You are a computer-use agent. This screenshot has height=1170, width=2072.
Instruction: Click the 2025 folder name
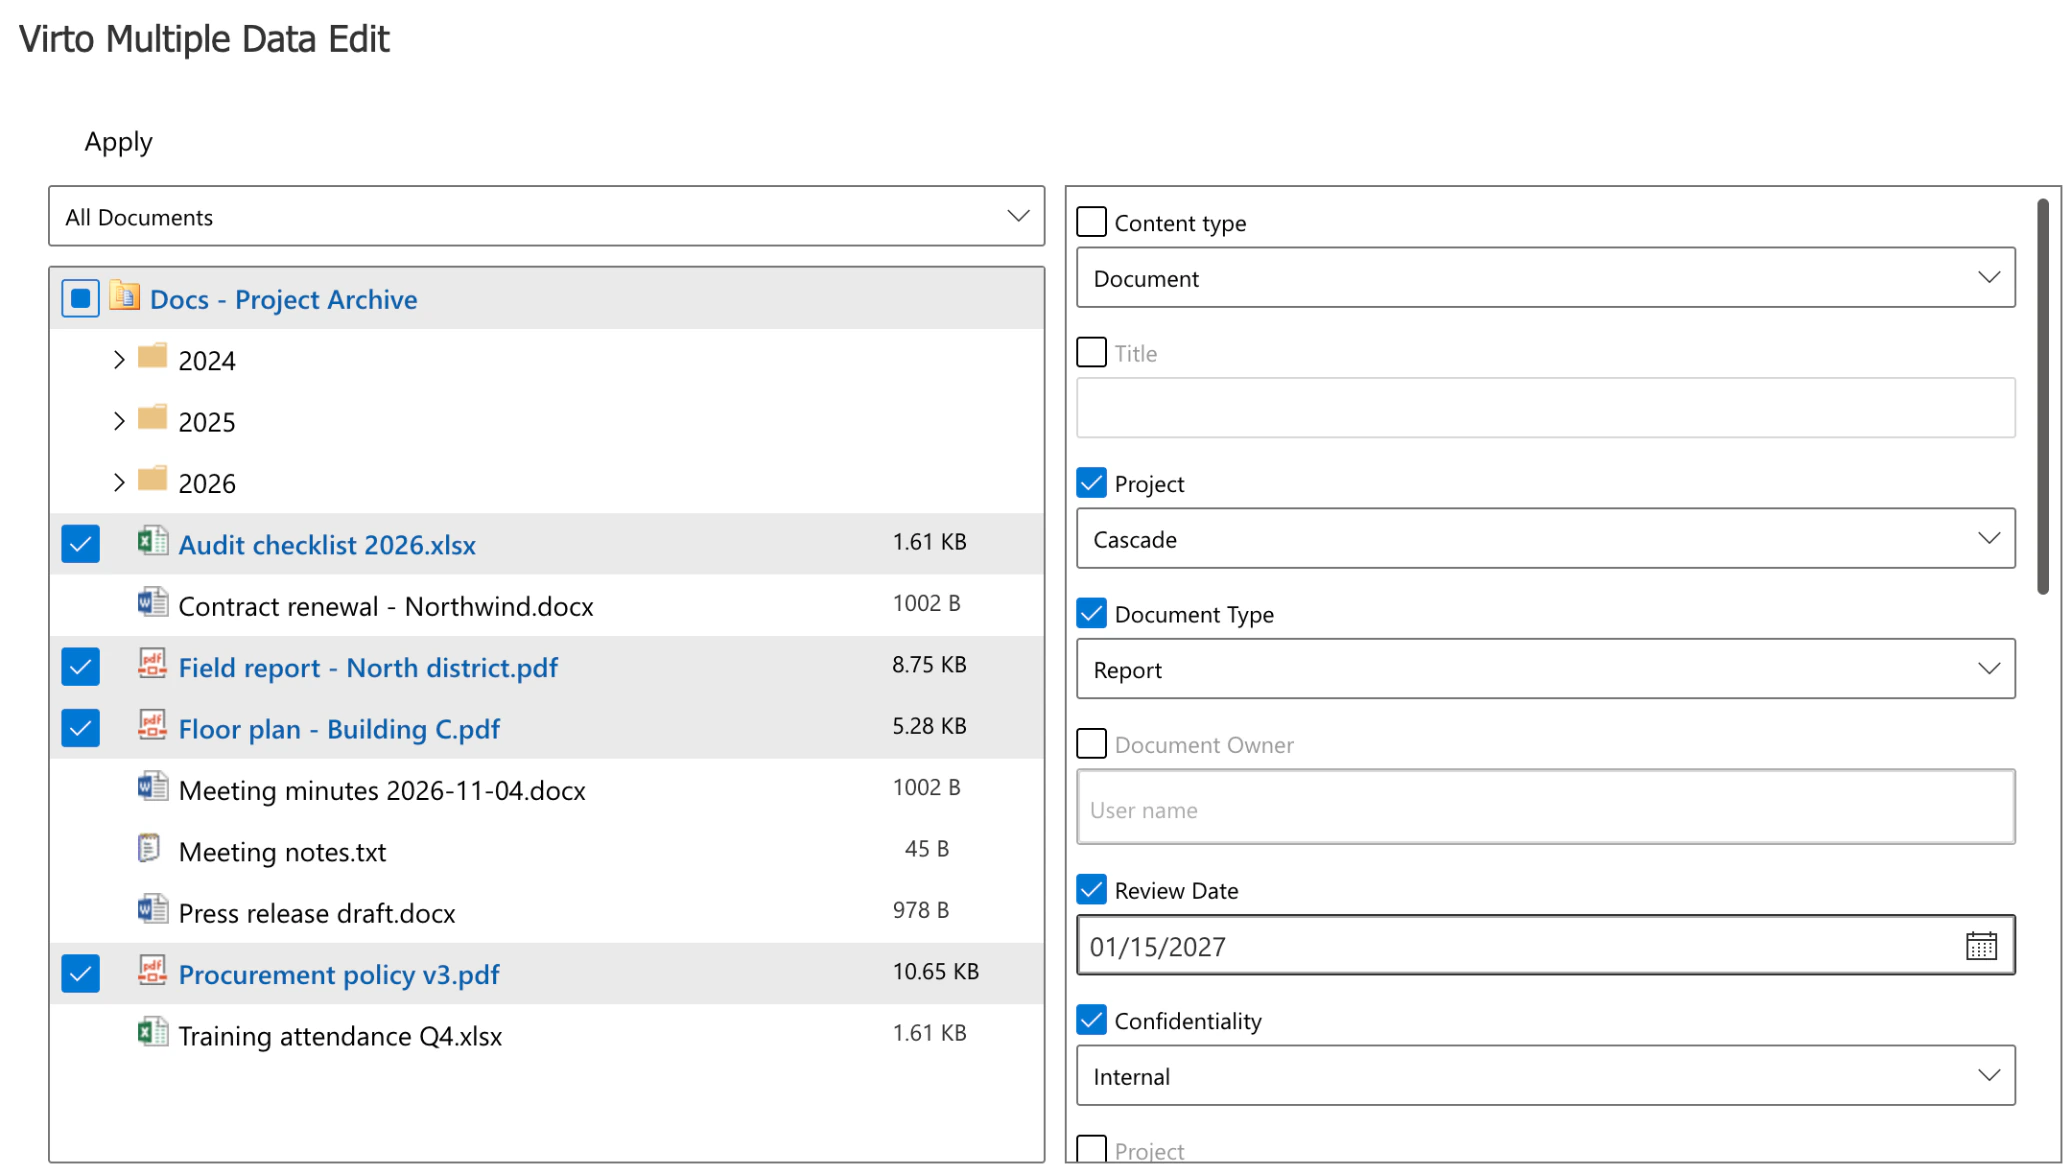(207, 422)
